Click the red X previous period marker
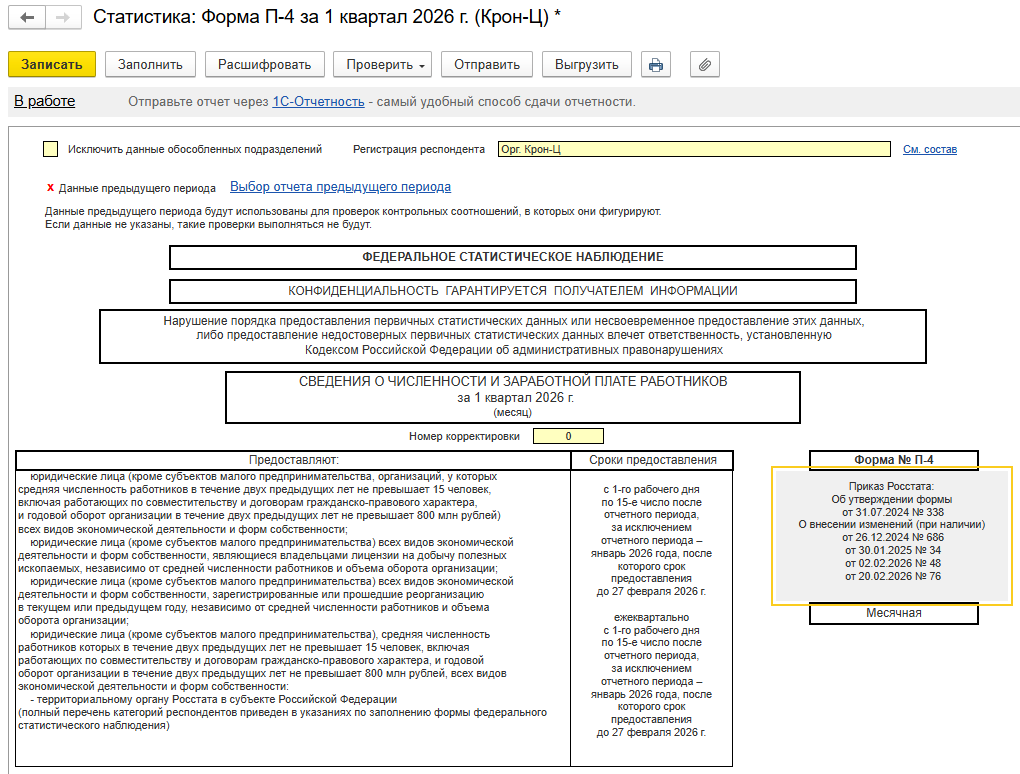Viewport: 1020px width, 774px height. 50,187
